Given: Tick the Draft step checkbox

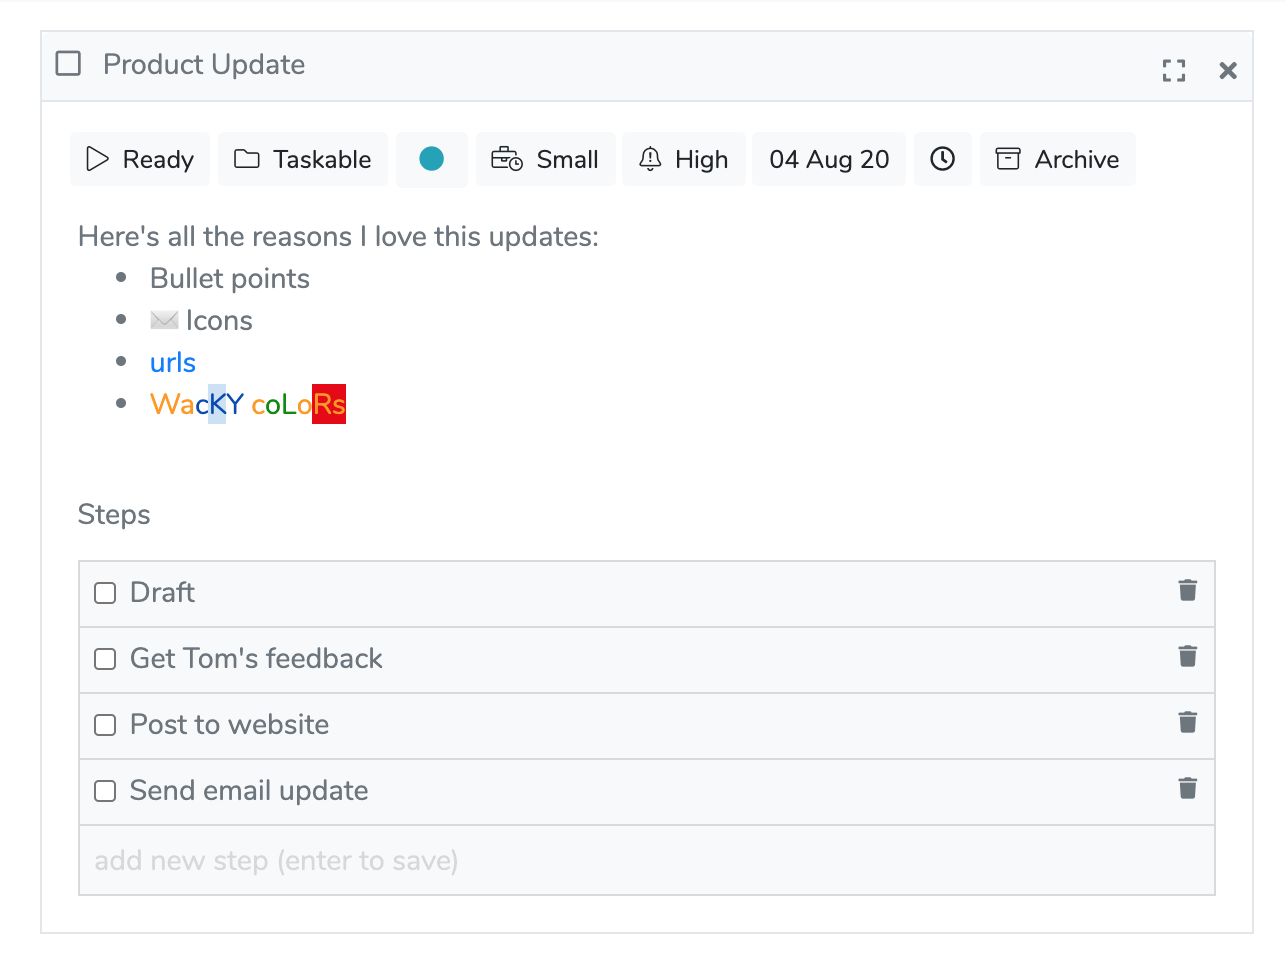Looking at the screenshot, I should click(105, 593).
